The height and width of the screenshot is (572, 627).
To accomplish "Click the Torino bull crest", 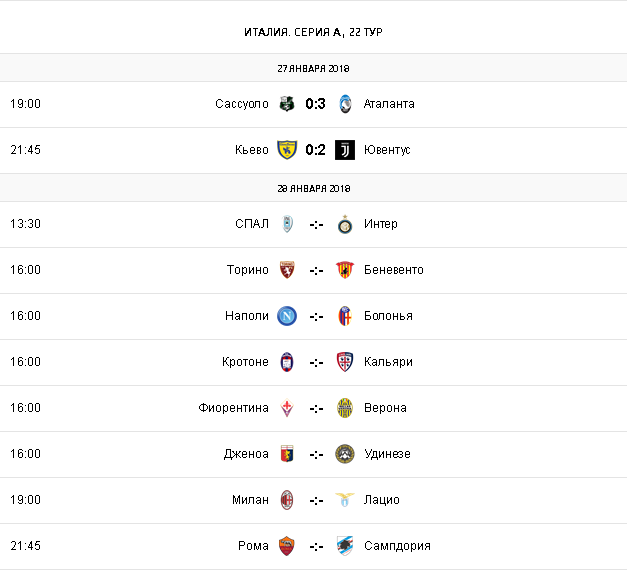I will (287, 270).
